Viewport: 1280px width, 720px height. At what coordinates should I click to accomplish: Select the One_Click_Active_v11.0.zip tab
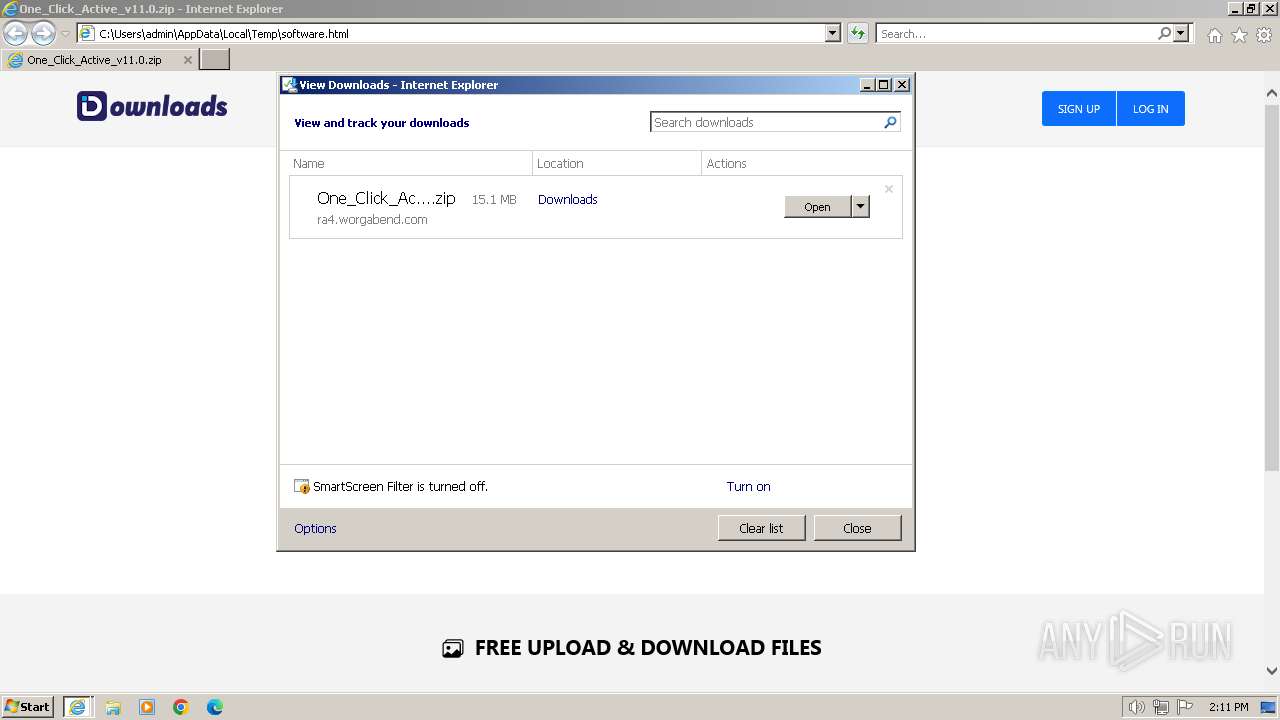tap(99, 60)
